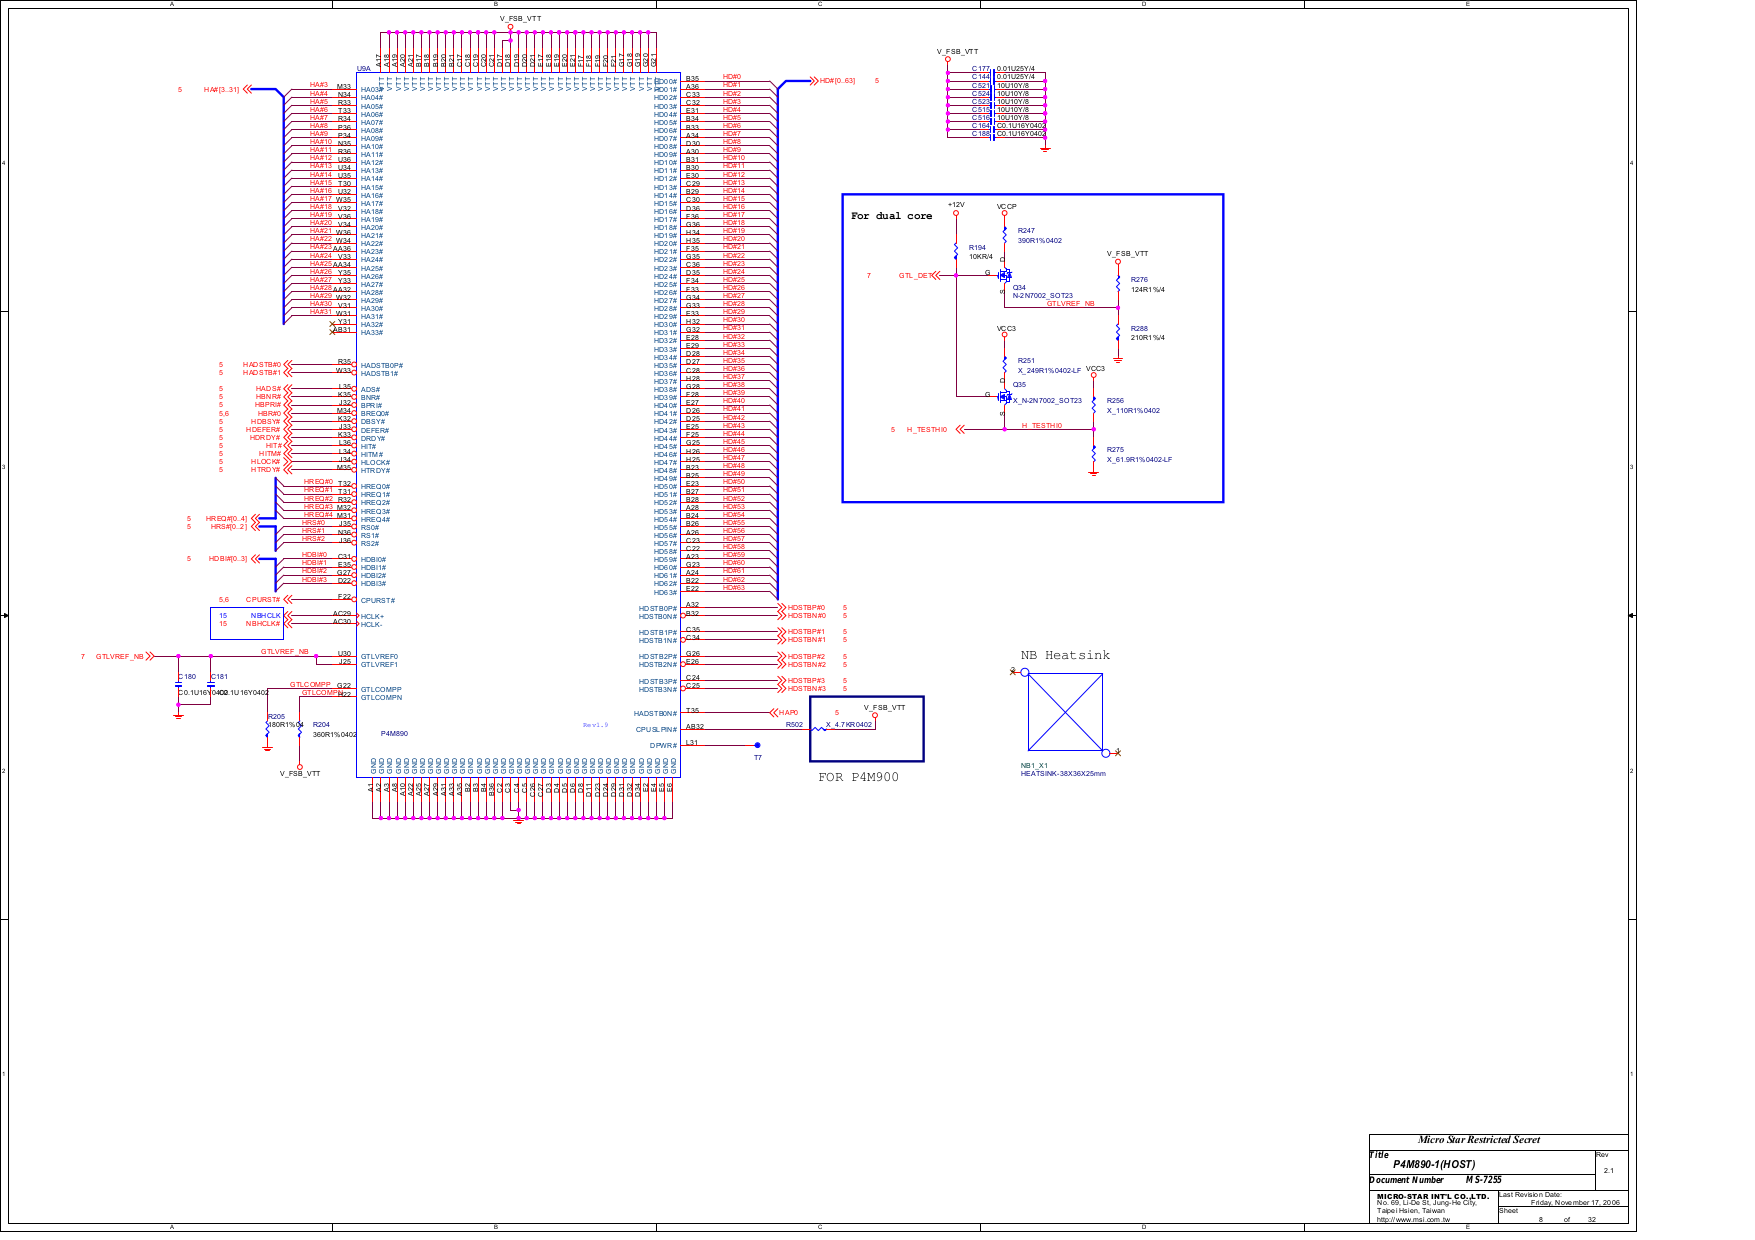Click the 10KR/4 value text

point(981,257)
